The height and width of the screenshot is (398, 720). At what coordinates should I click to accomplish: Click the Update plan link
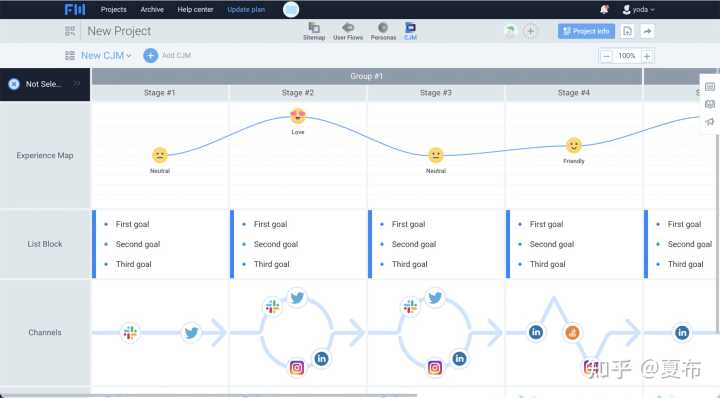pos(246,9)
